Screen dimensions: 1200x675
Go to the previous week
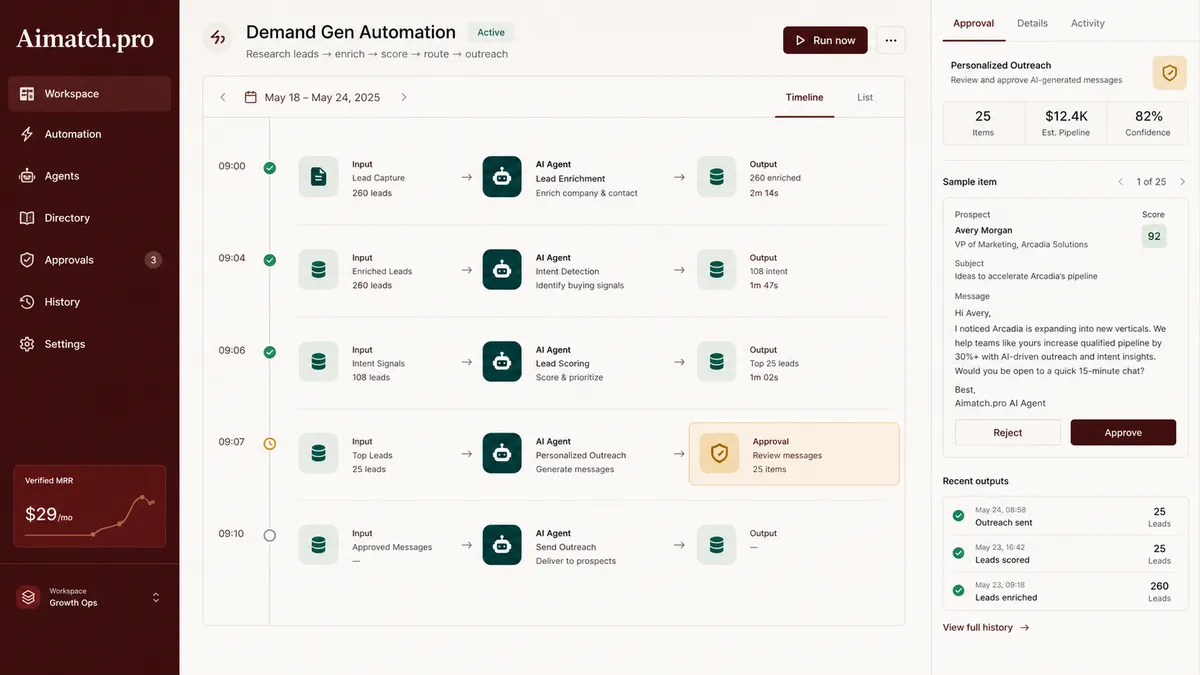[223, 97]
